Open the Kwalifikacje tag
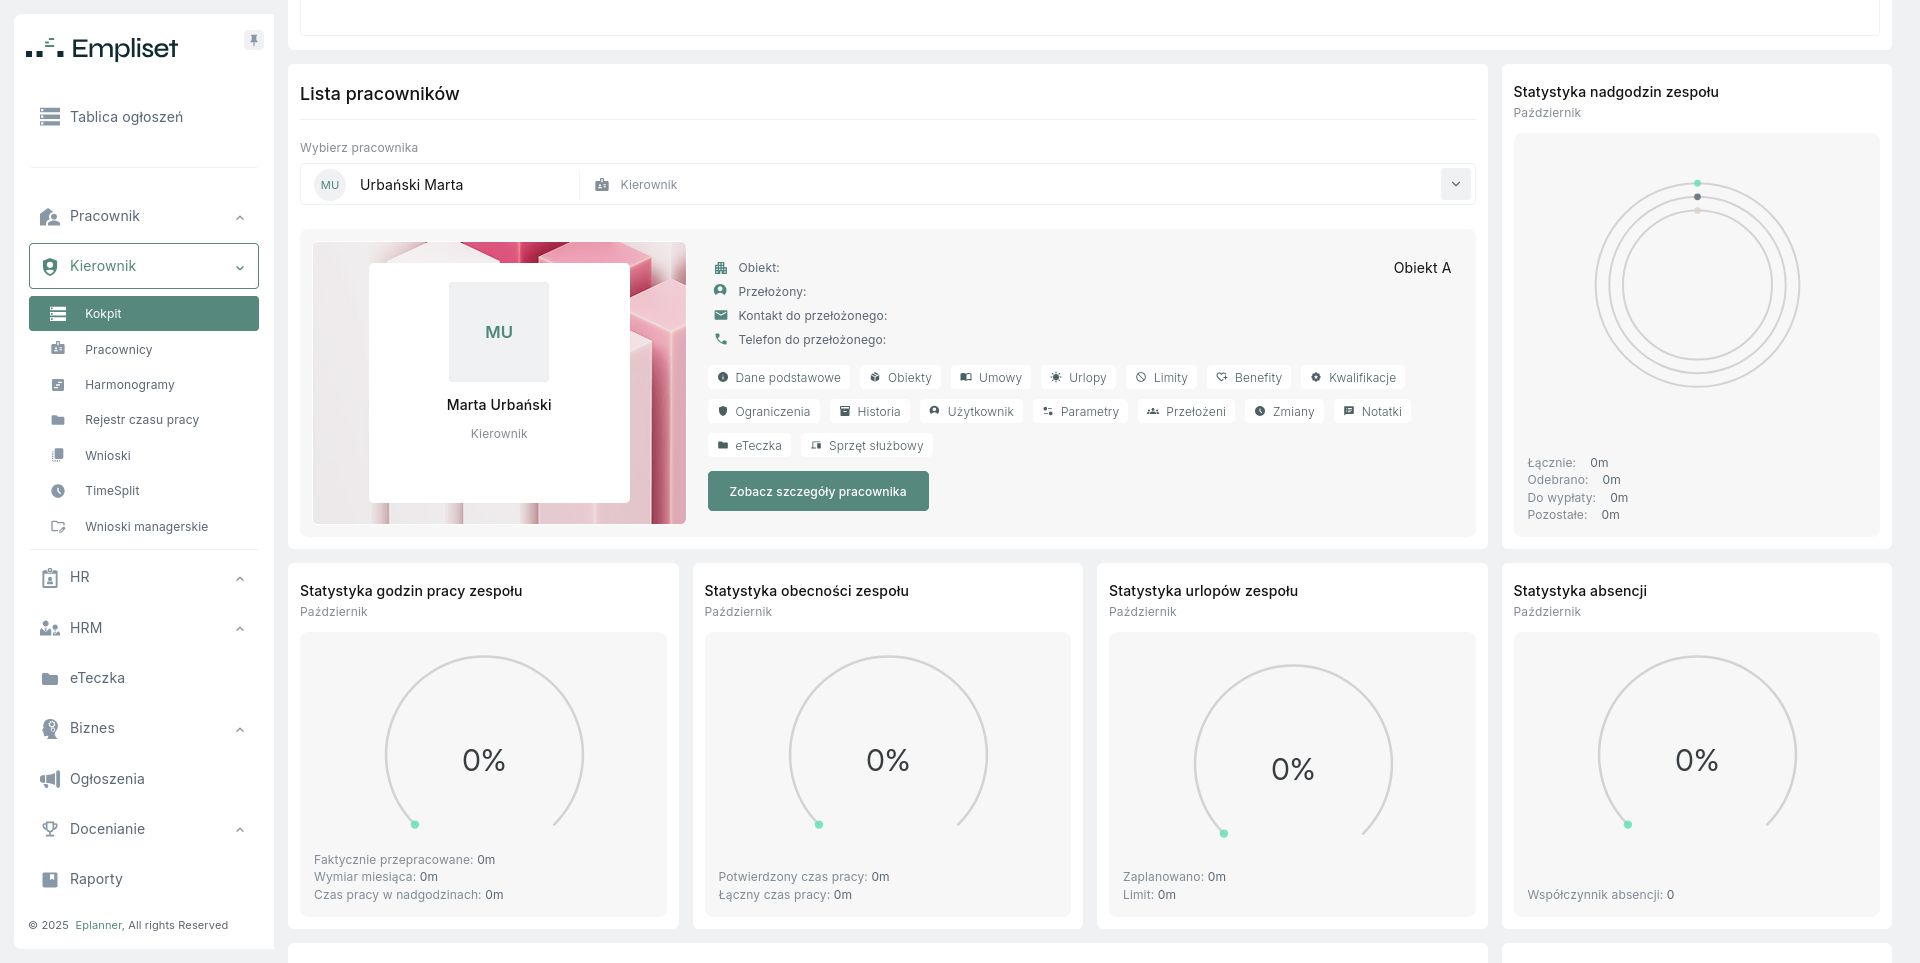 pos(1353,378)
